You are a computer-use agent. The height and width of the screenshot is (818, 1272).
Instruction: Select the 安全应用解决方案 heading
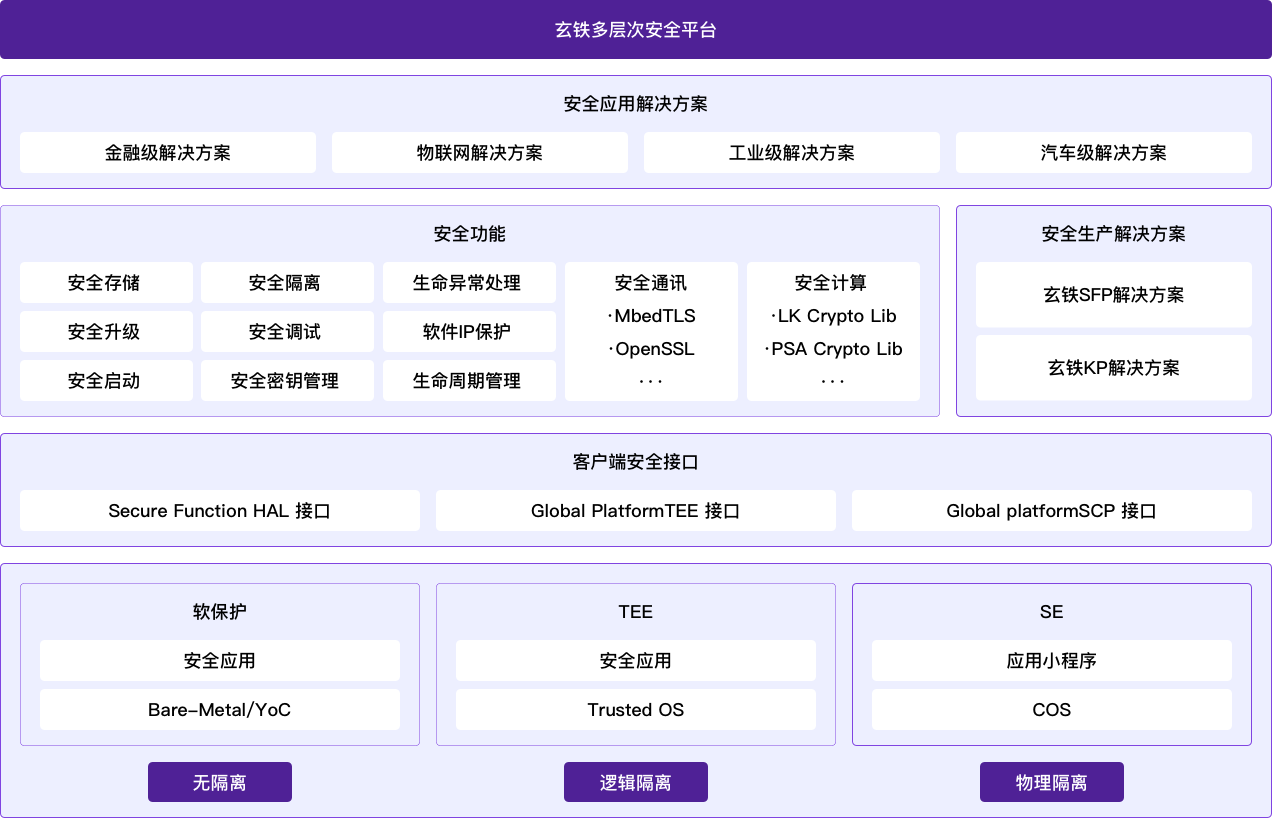pyautogui.click(x=636, y=104)
